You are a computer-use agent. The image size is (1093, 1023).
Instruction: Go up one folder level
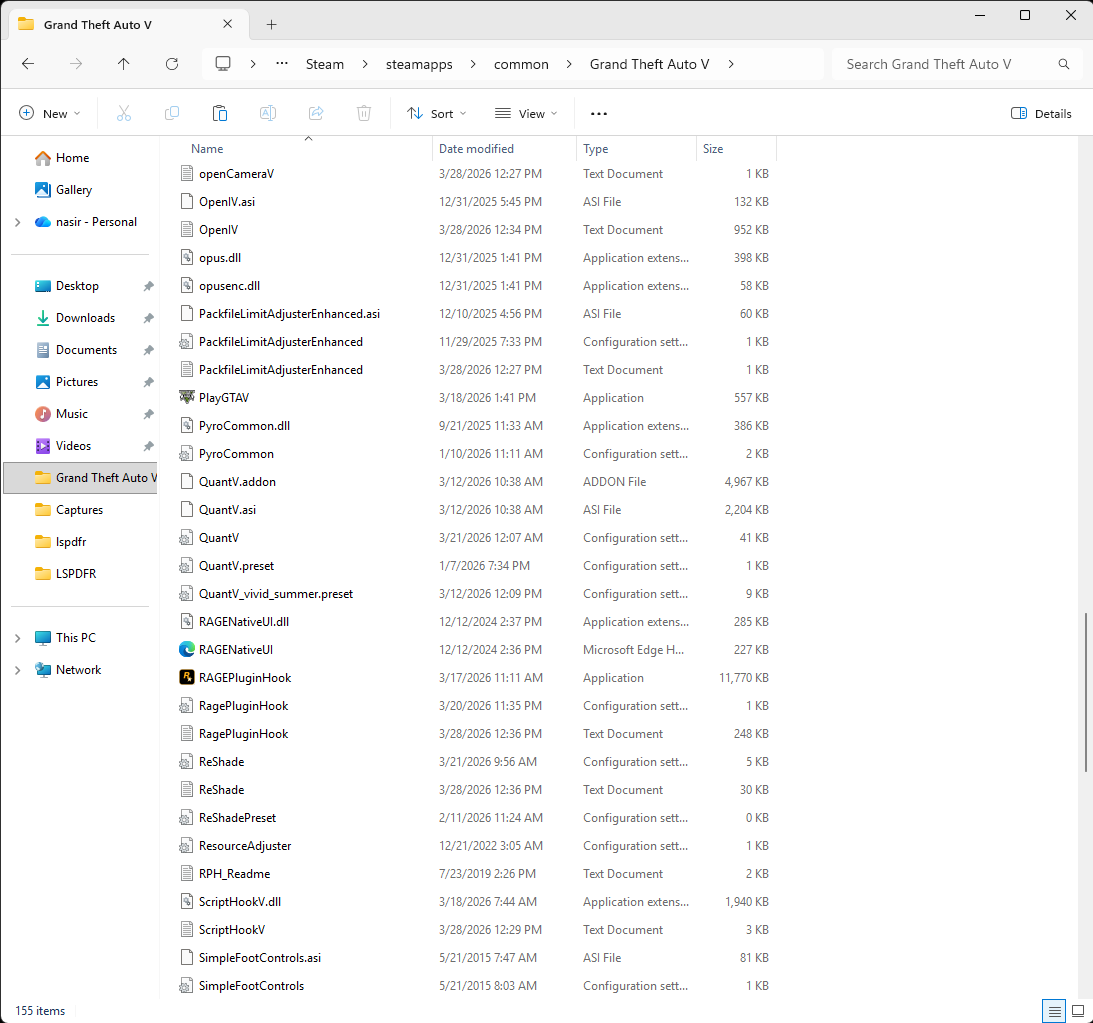pos(123,64)
